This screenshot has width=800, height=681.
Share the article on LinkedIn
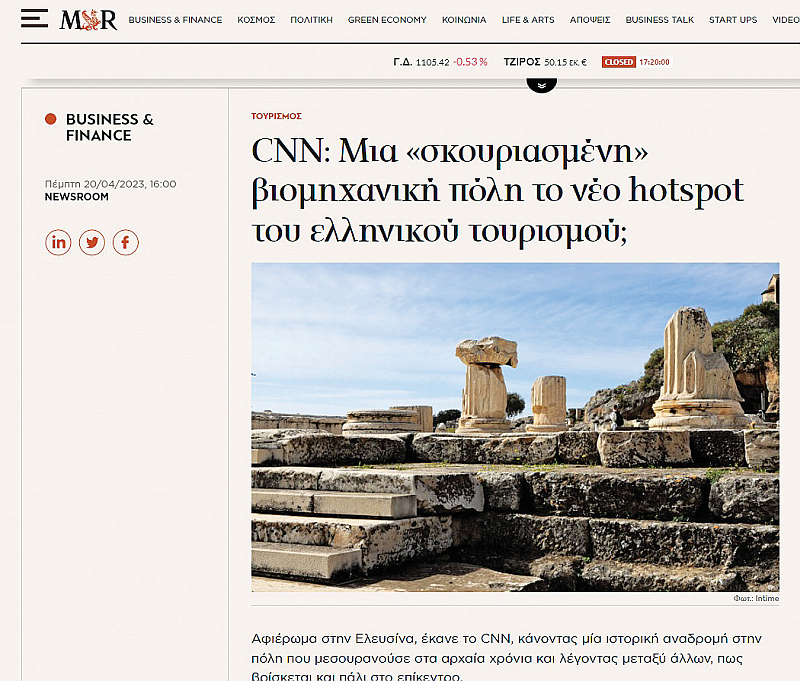pyautogui.click(x=58, y=242)
